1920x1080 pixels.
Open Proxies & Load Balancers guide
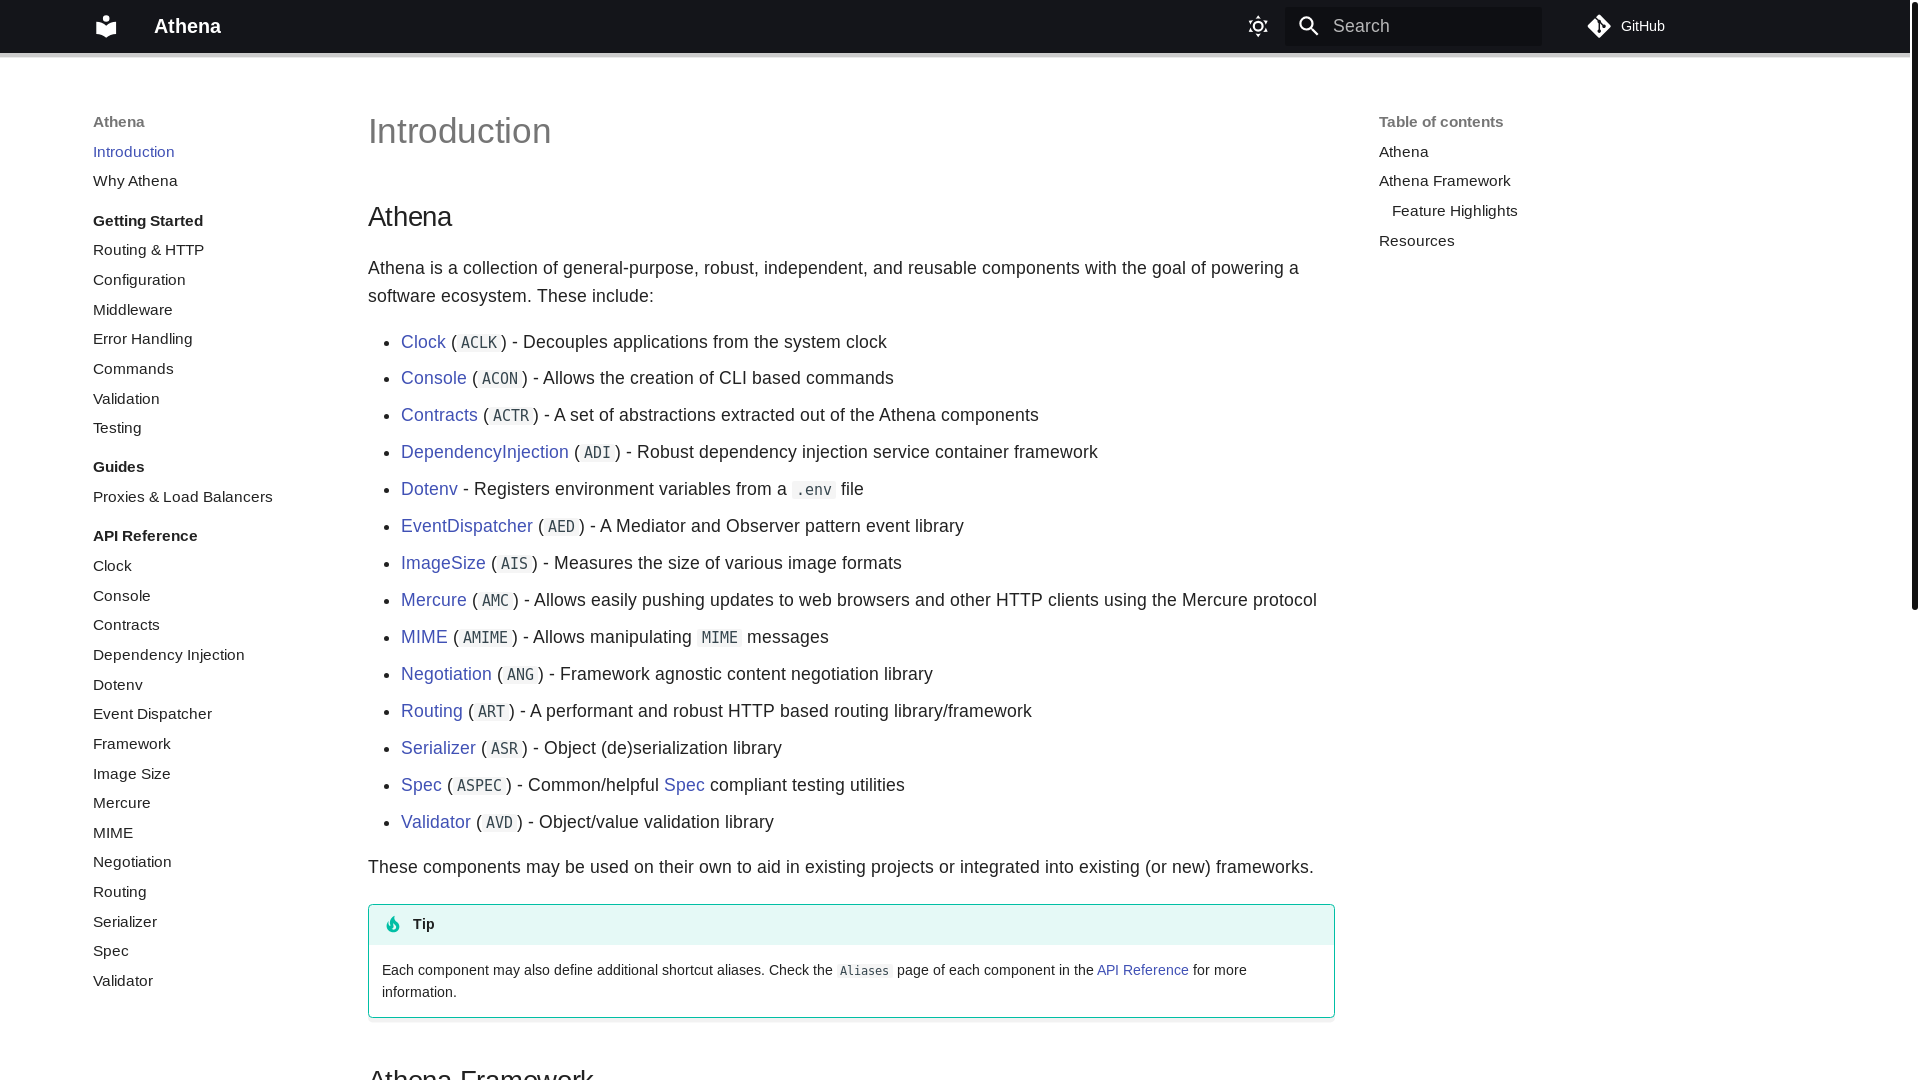coord(183,497)
